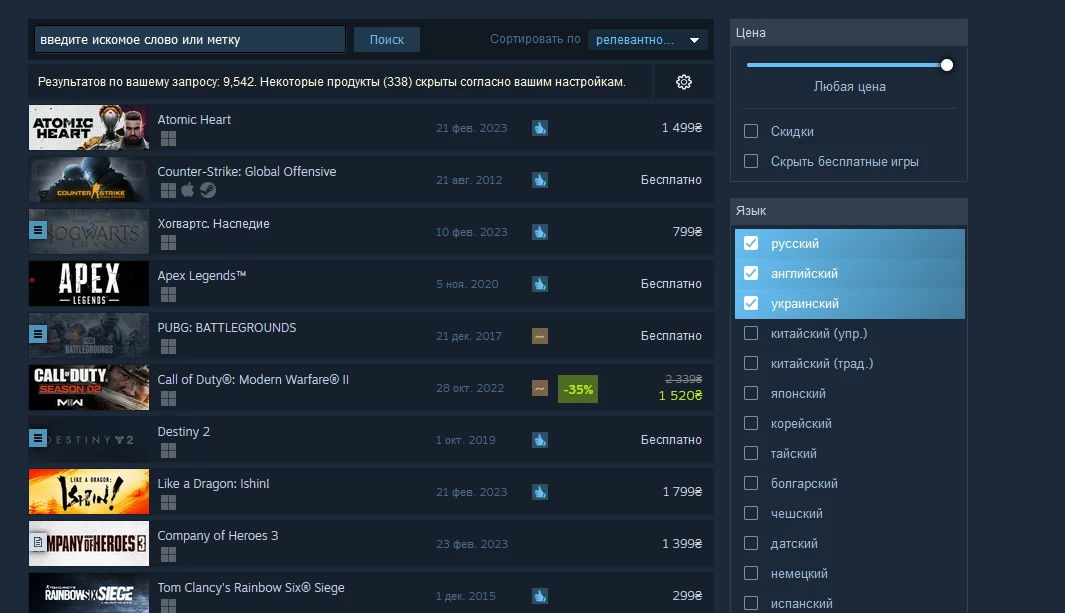Collapse the Язык filter panel header
Screen dimensions: 1065x613
pos(848,210)
